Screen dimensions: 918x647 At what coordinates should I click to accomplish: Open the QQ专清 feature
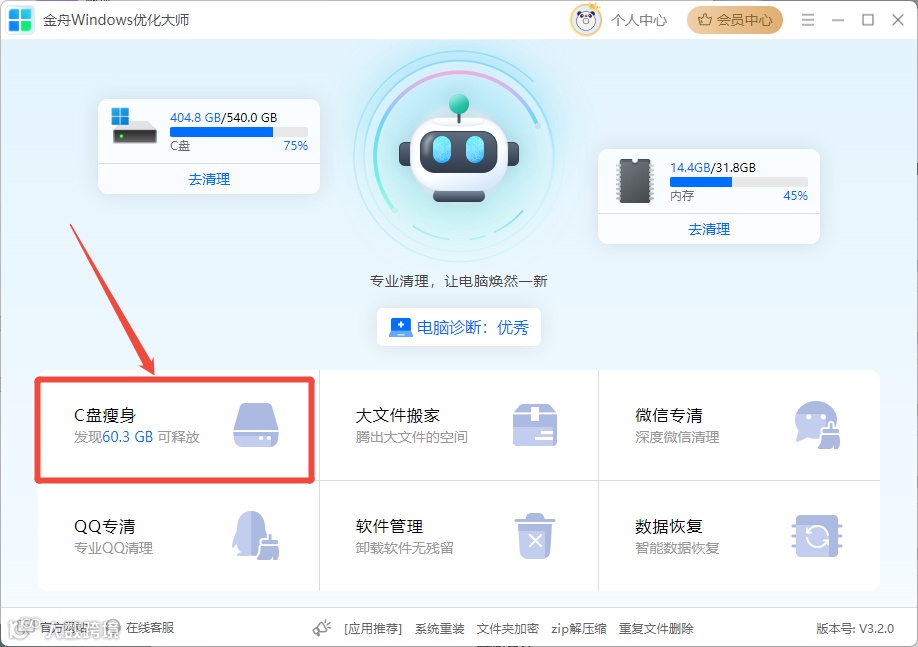[178, 536]
